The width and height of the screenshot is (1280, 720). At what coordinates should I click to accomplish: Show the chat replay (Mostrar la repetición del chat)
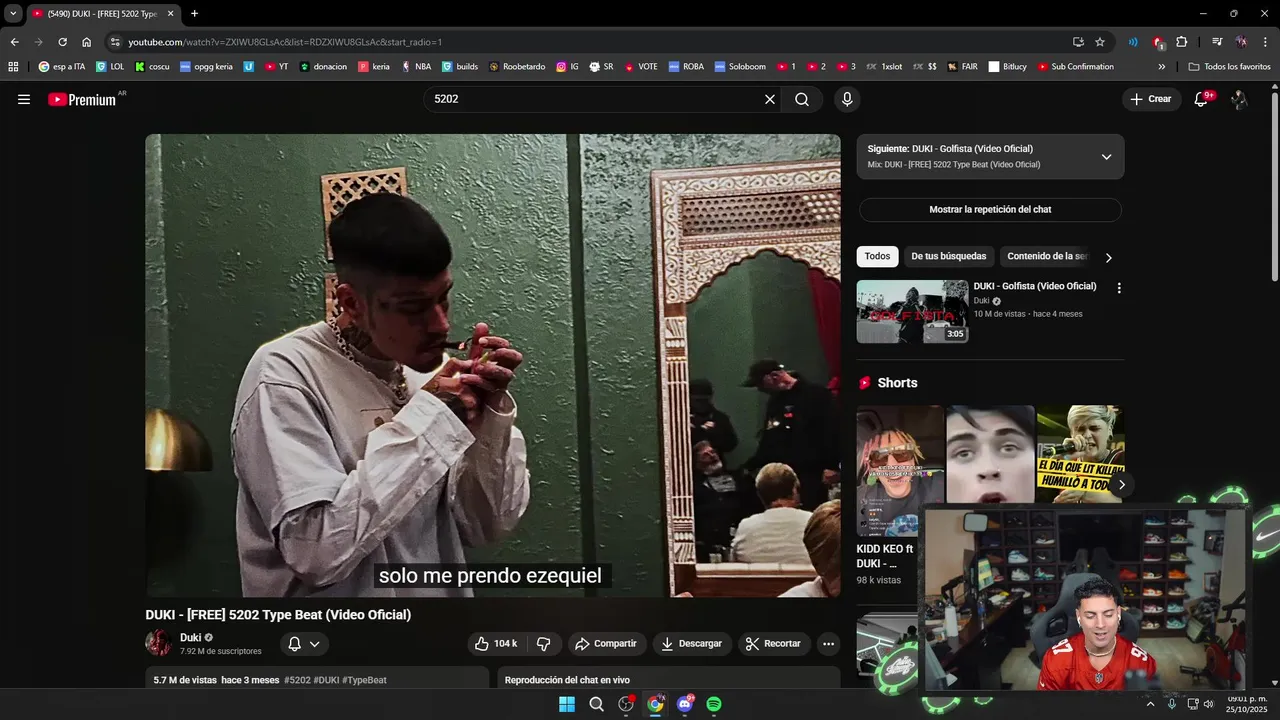pyautogui.click(x=990, y=210)
